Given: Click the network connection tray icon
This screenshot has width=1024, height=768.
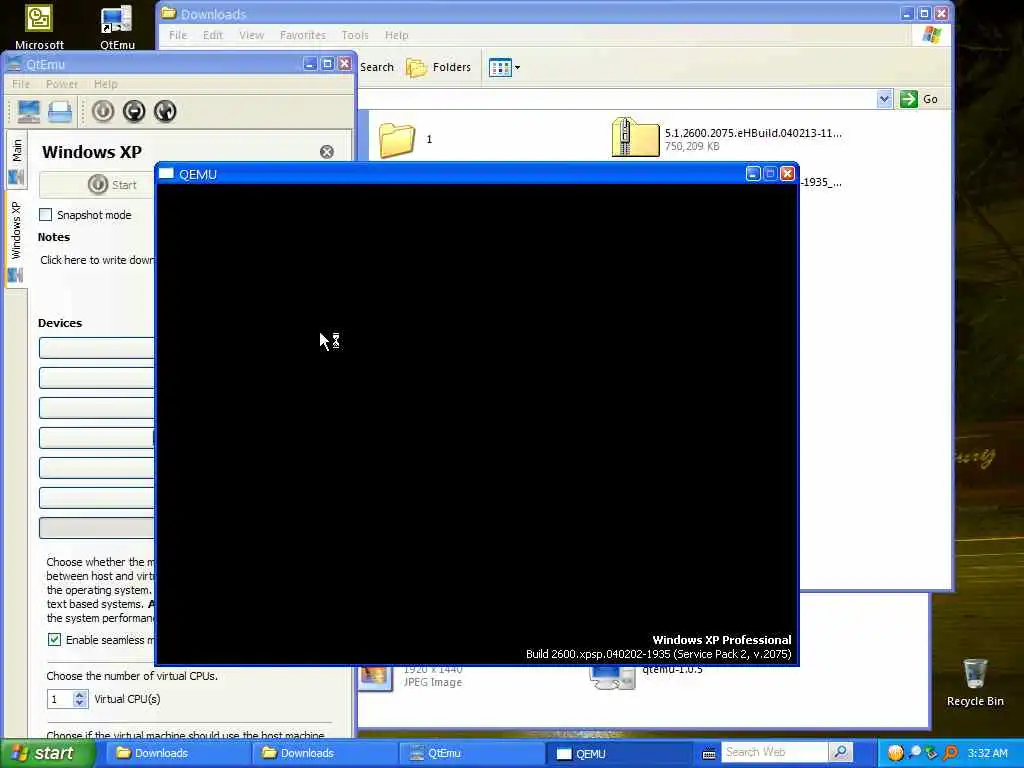Looking at the screenshot, I should point(931,753).
